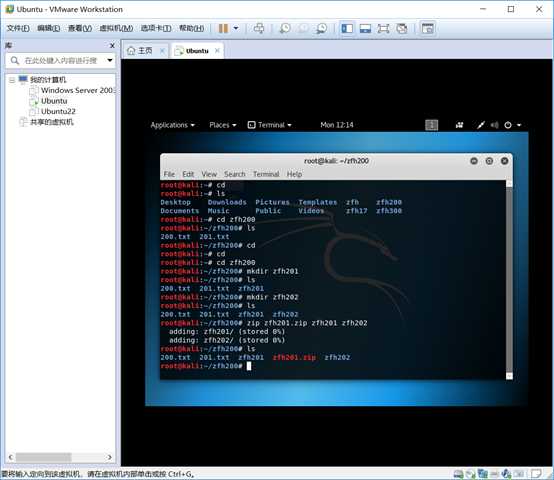Open the 虚拟机(M) menu
The image size is (554, 480).
(116, 28)
